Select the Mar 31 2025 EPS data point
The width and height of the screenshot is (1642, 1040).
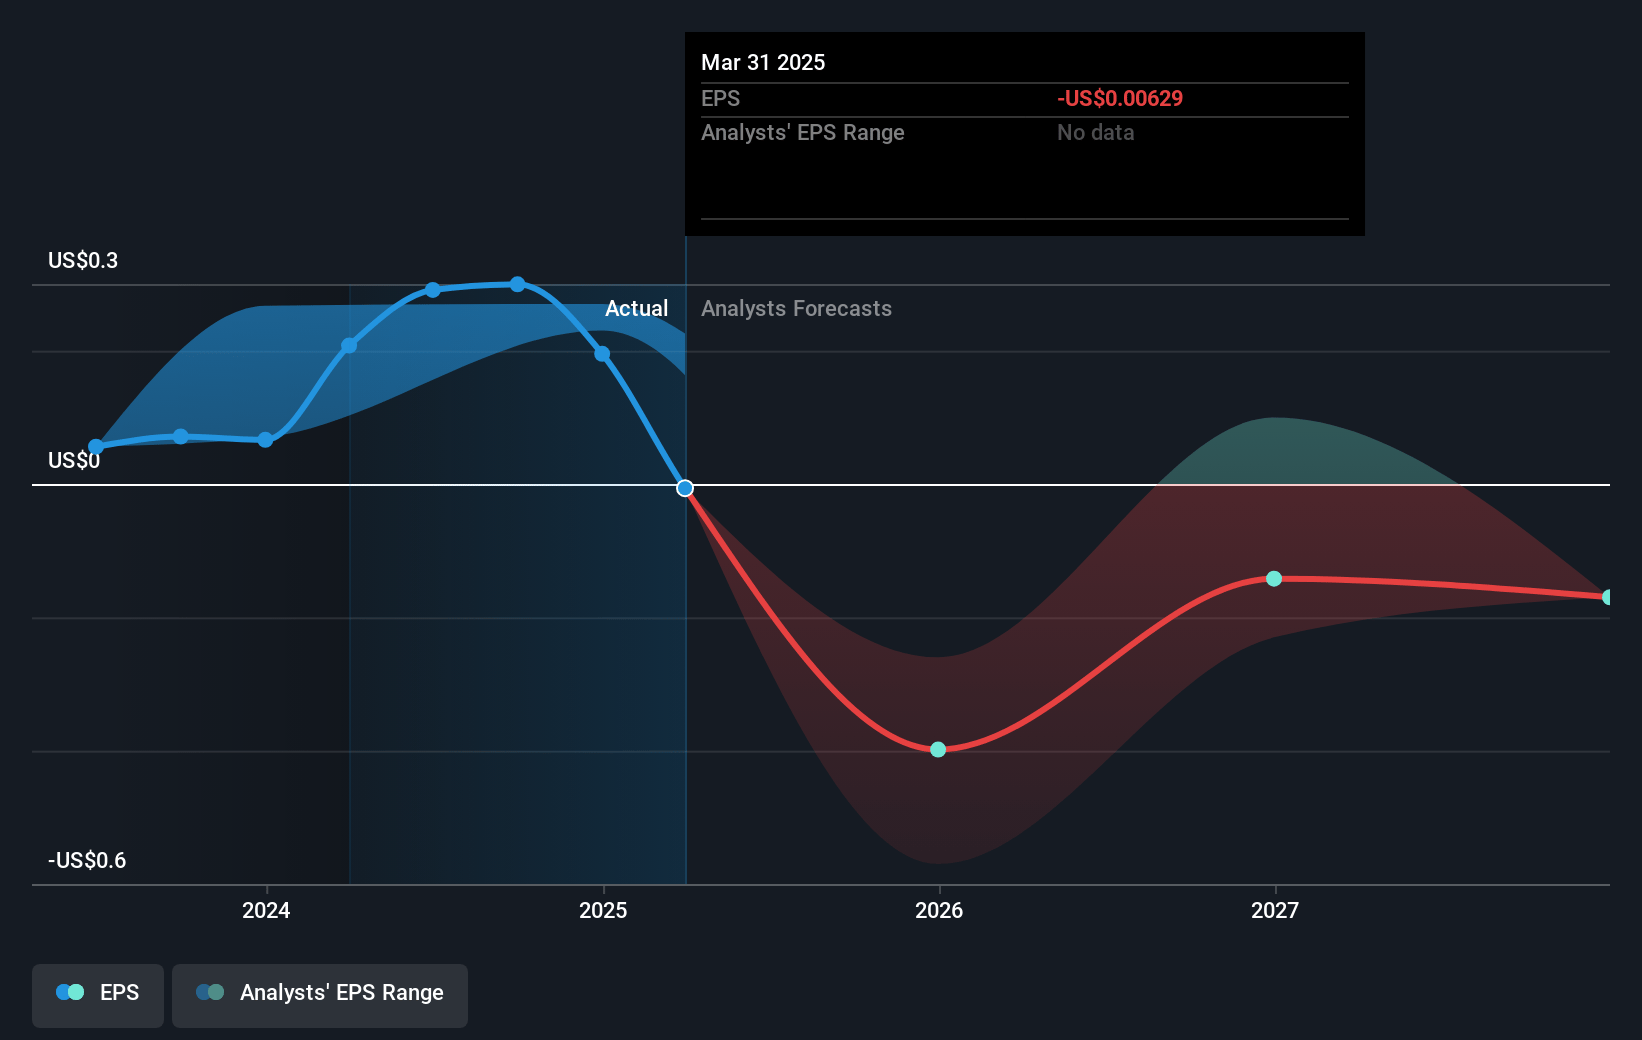(685, 488)
